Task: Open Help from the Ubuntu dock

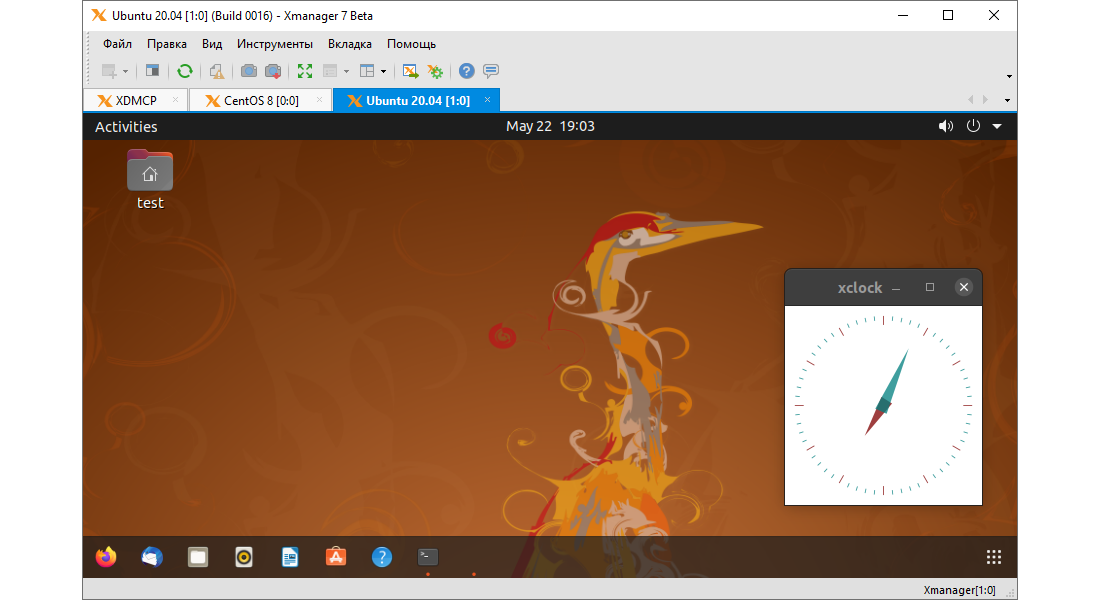Action: [x=382, y=557]
